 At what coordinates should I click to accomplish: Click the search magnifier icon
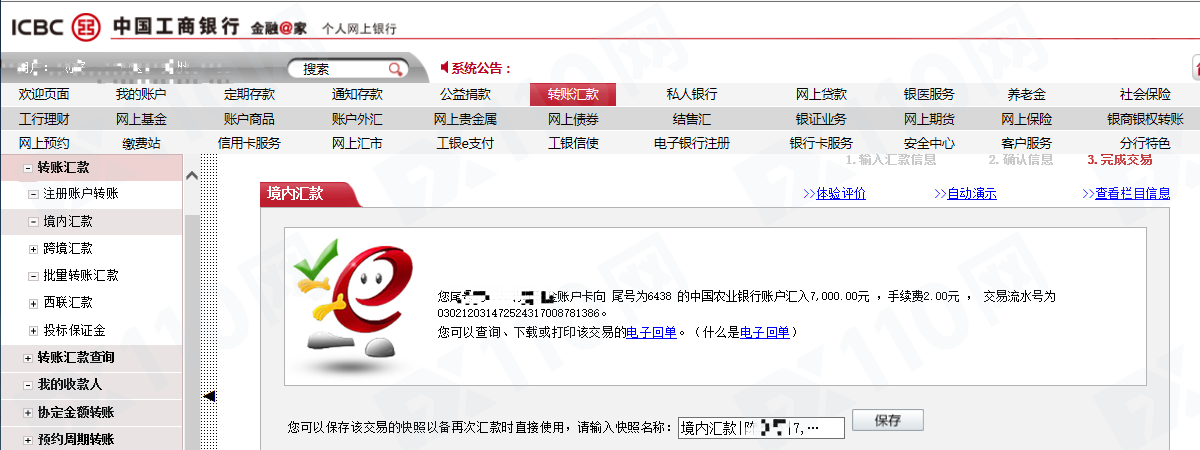(396, 69)
